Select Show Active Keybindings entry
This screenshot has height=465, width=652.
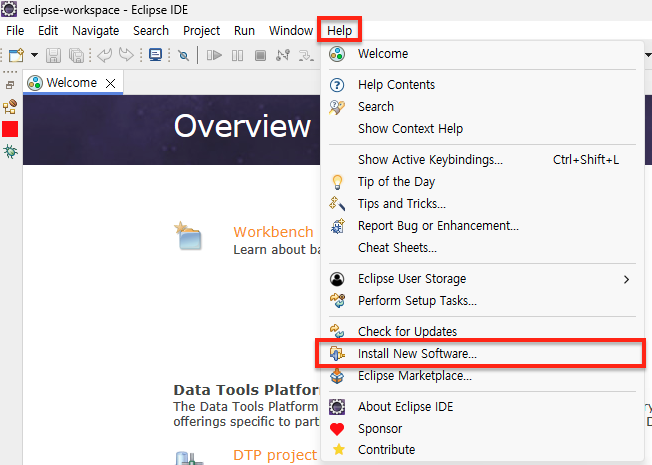click(482, 160)
